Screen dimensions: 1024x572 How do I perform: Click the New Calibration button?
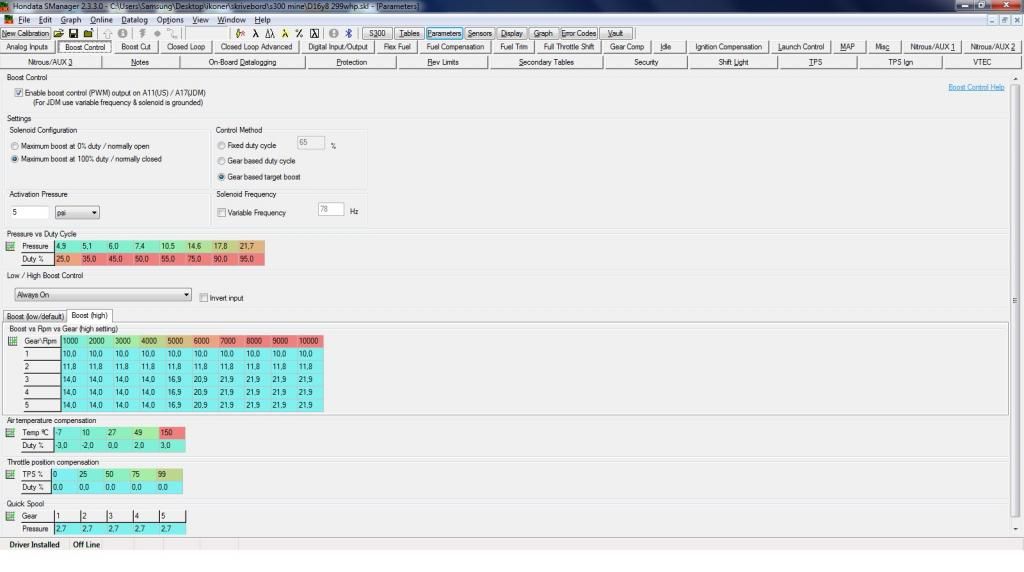26,33
